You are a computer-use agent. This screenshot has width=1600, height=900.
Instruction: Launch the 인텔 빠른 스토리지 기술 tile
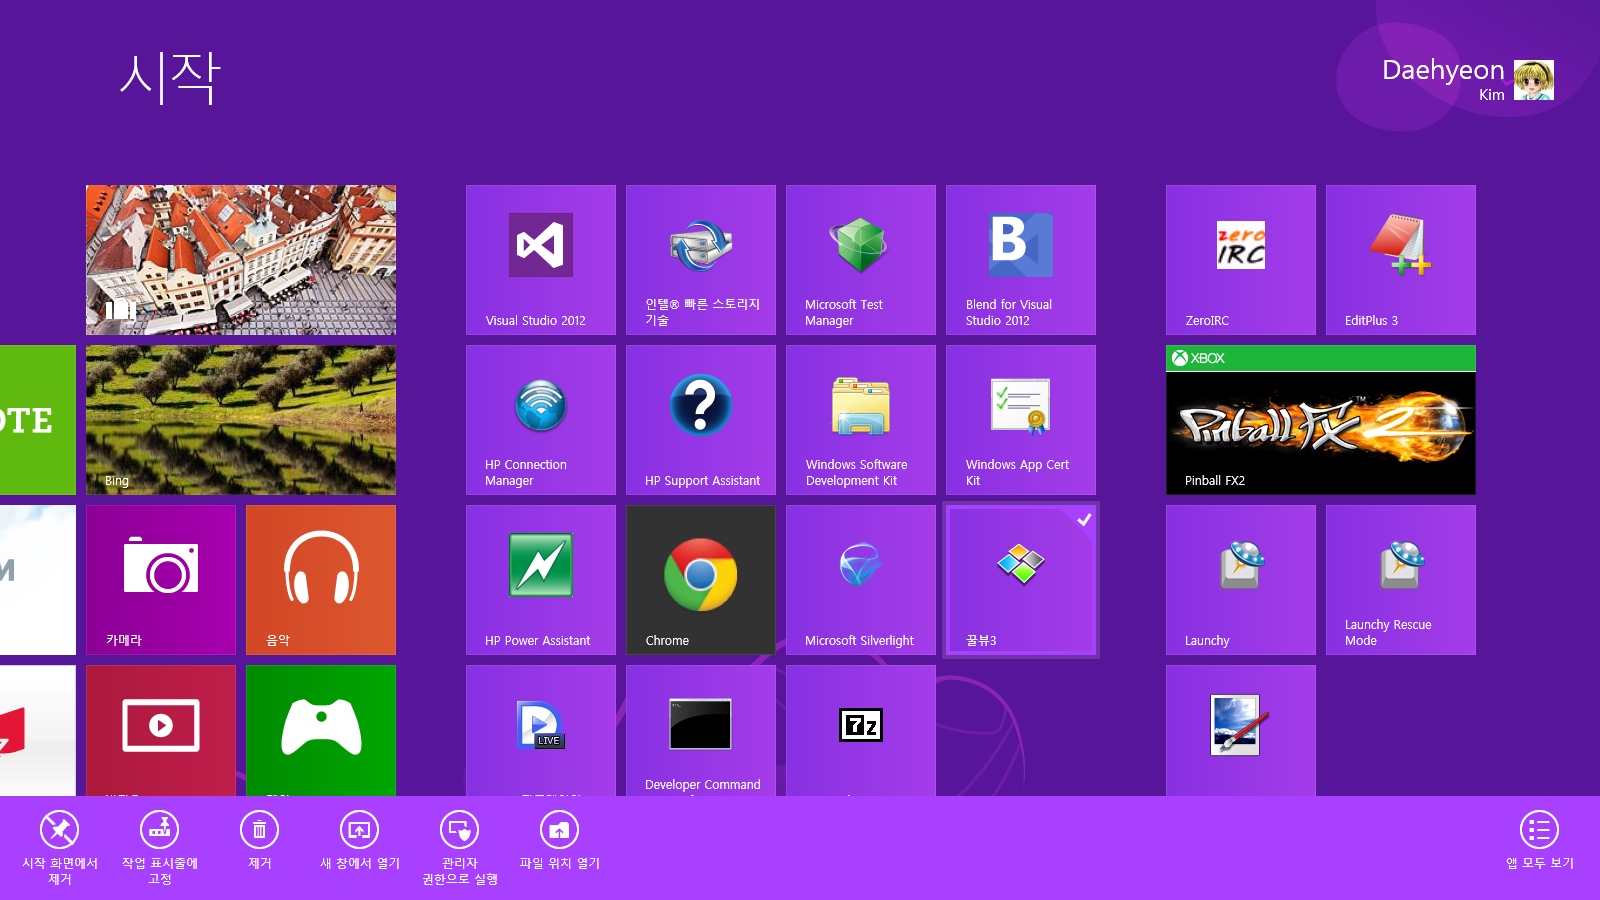coord(701,260)
